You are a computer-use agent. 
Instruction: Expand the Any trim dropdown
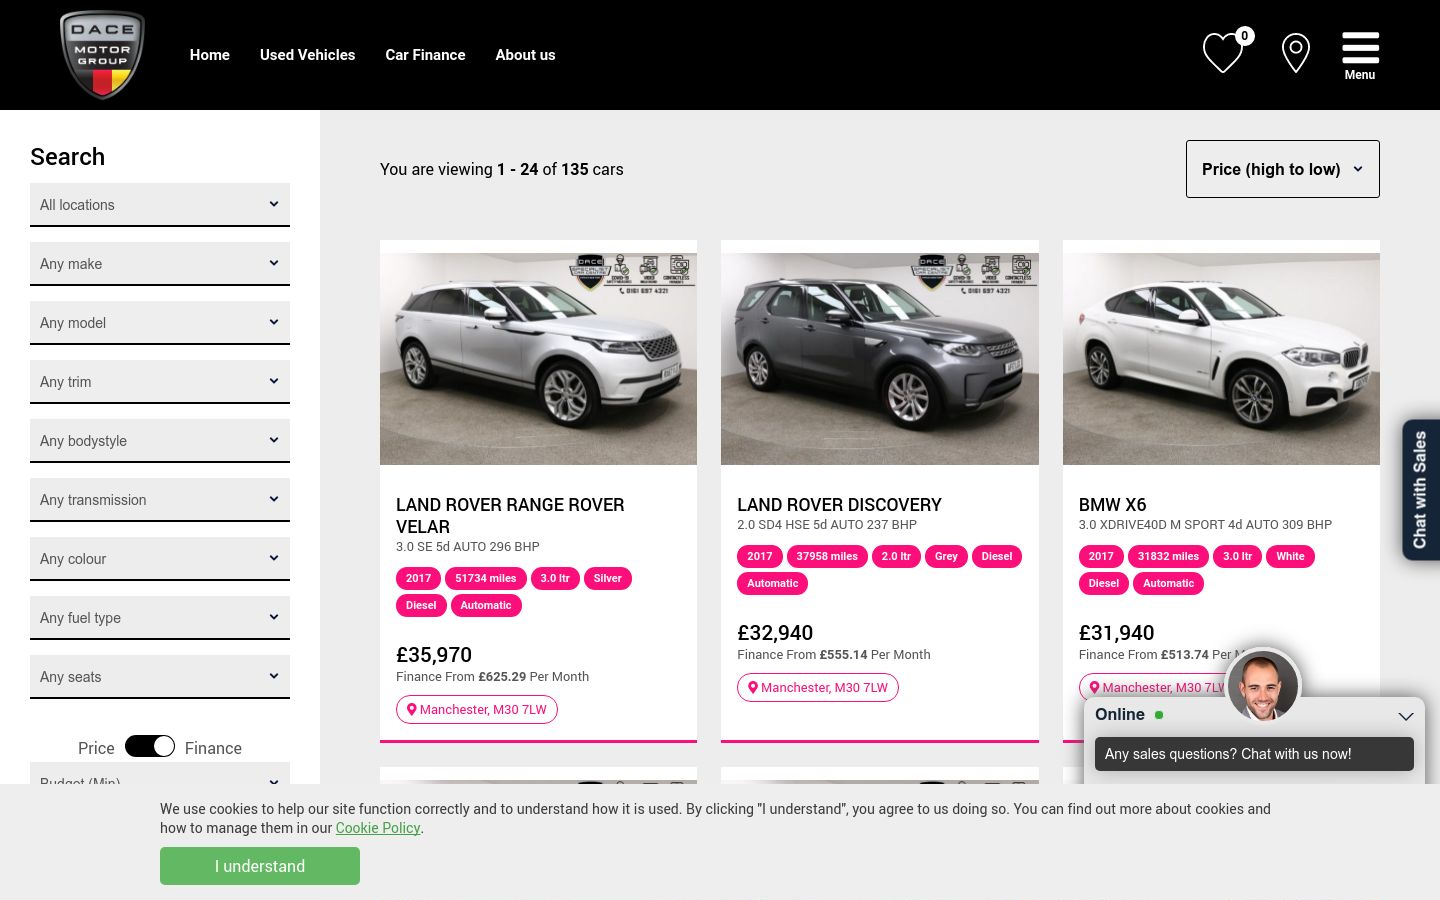pos(160,382)
